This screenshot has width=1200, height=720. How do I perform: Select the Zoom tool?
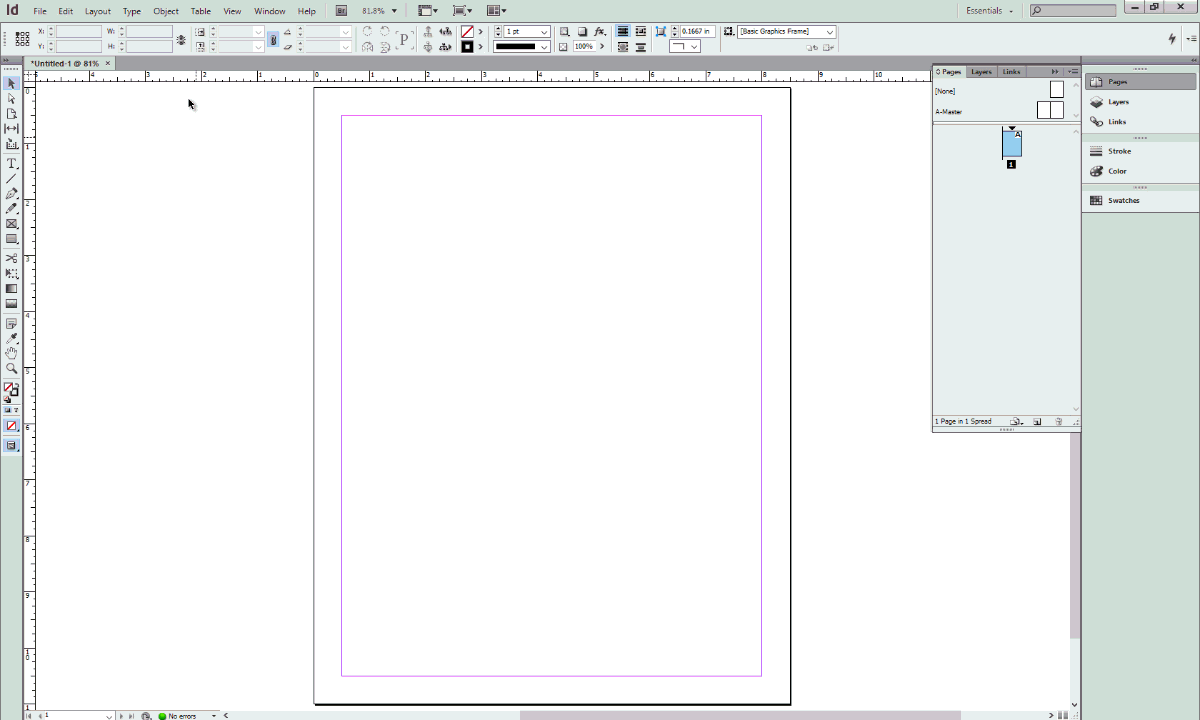click(11, 368)
